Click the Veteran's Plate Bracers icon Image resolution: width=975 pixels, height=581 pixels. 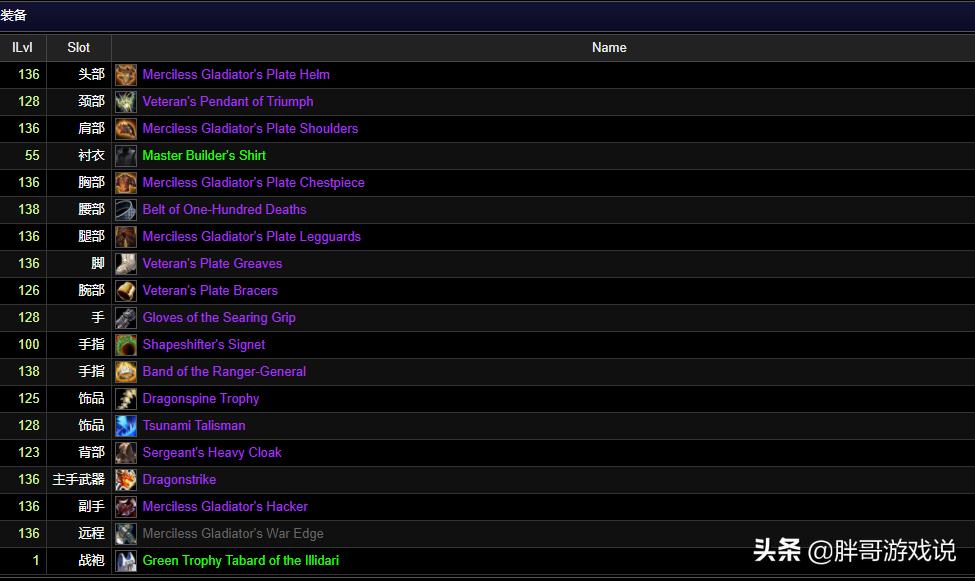(x=126, y=291)
